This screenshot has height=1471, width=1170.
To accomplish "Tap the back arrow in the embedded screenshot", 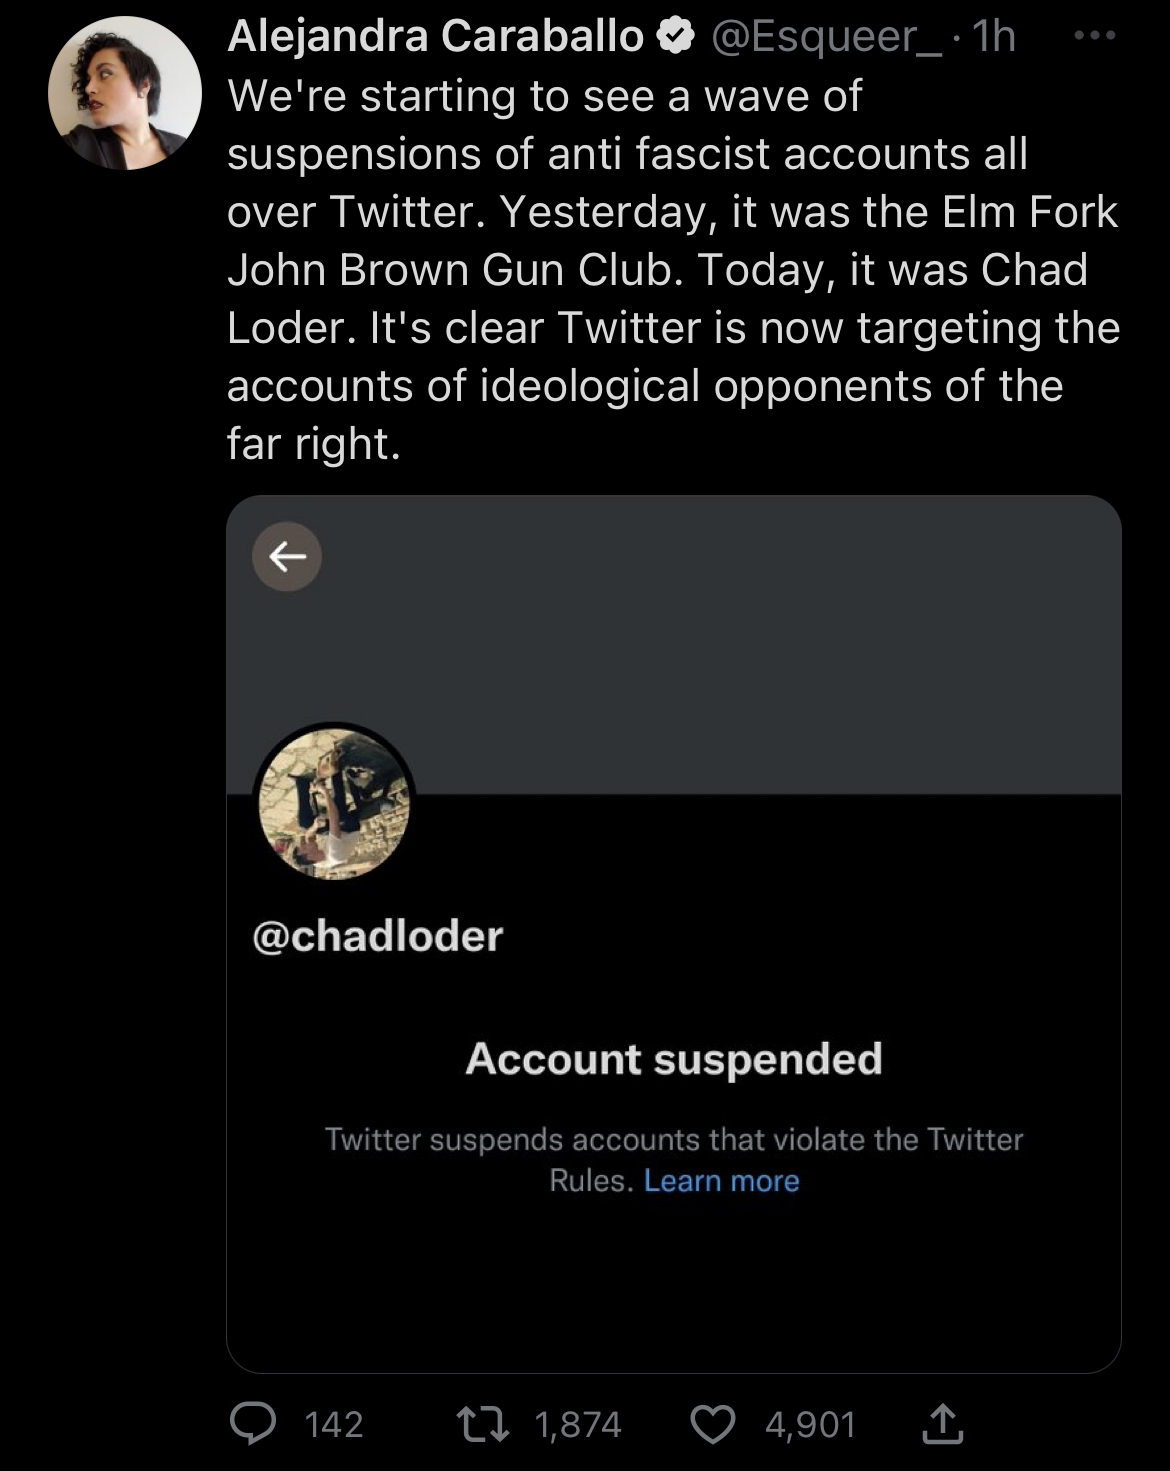I will (287, 556).
